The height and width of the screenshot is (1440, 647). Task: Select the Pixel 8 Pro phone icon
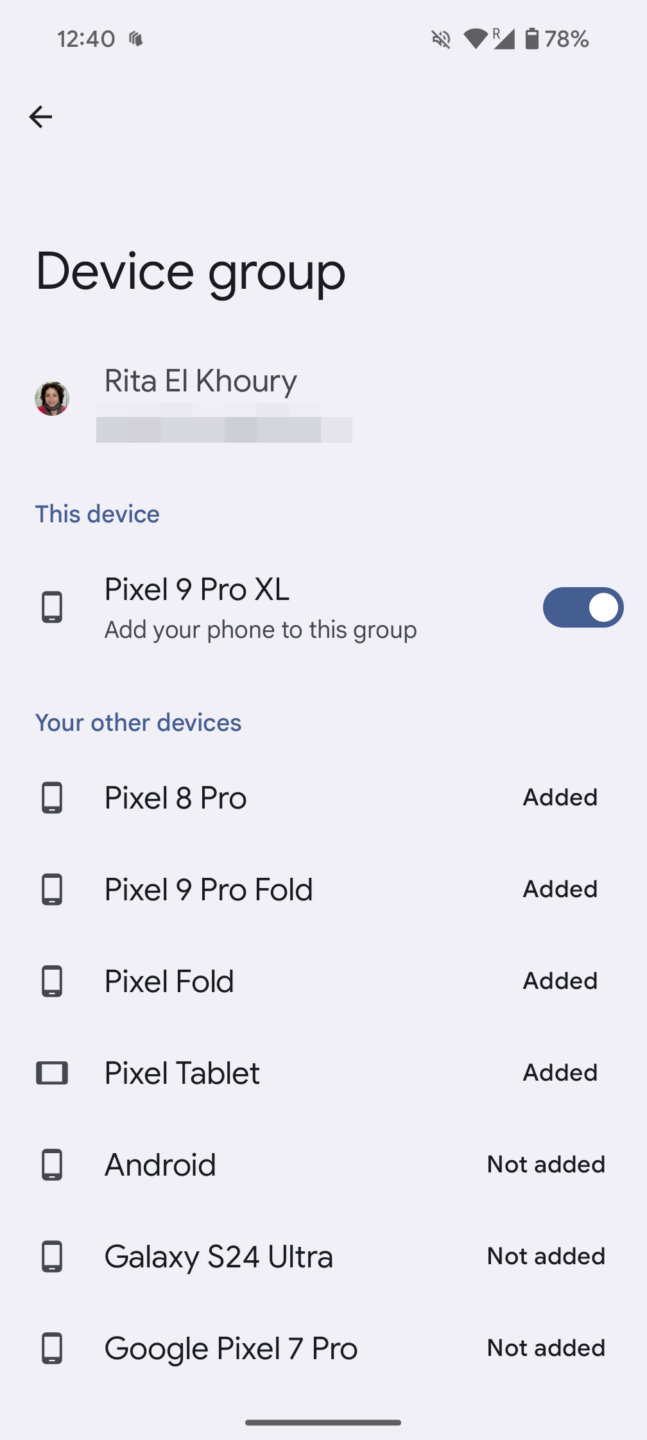click(51, 797)
